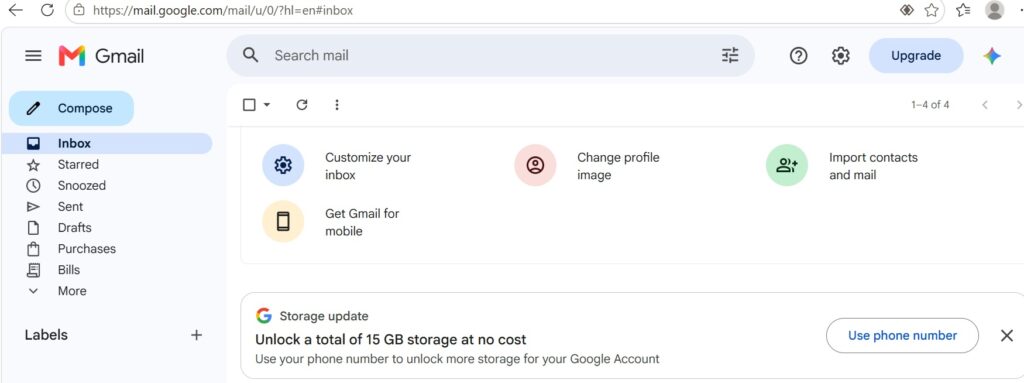
Task: Open the Settings gear icon
Action: point(840,56)
